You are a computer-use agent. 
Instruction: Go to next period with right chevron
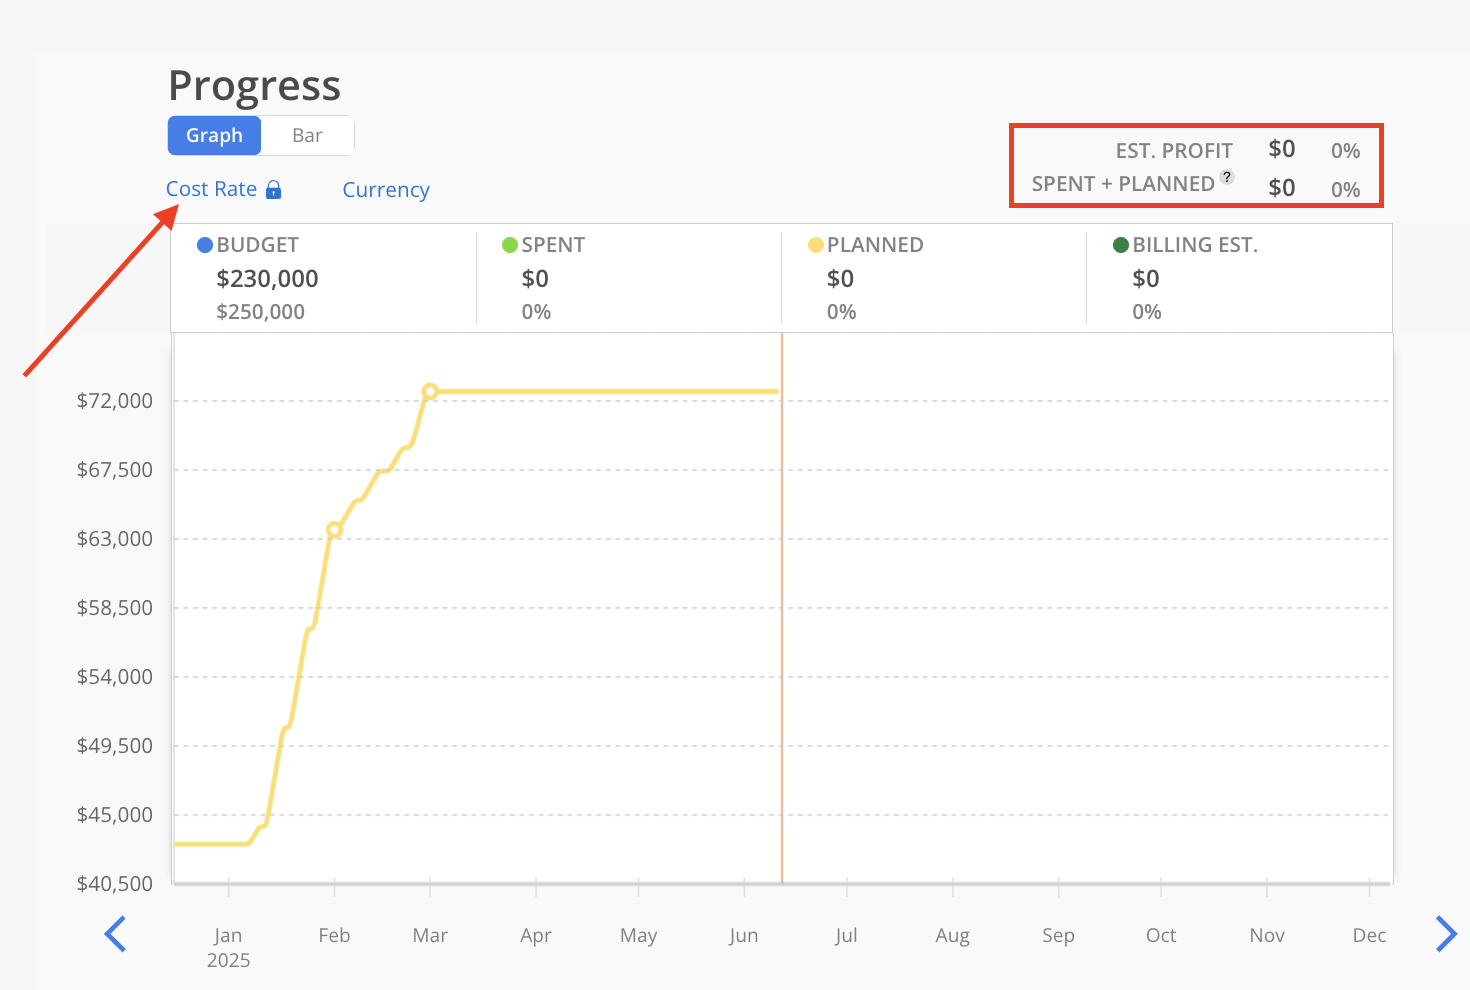pos(1446,934)
